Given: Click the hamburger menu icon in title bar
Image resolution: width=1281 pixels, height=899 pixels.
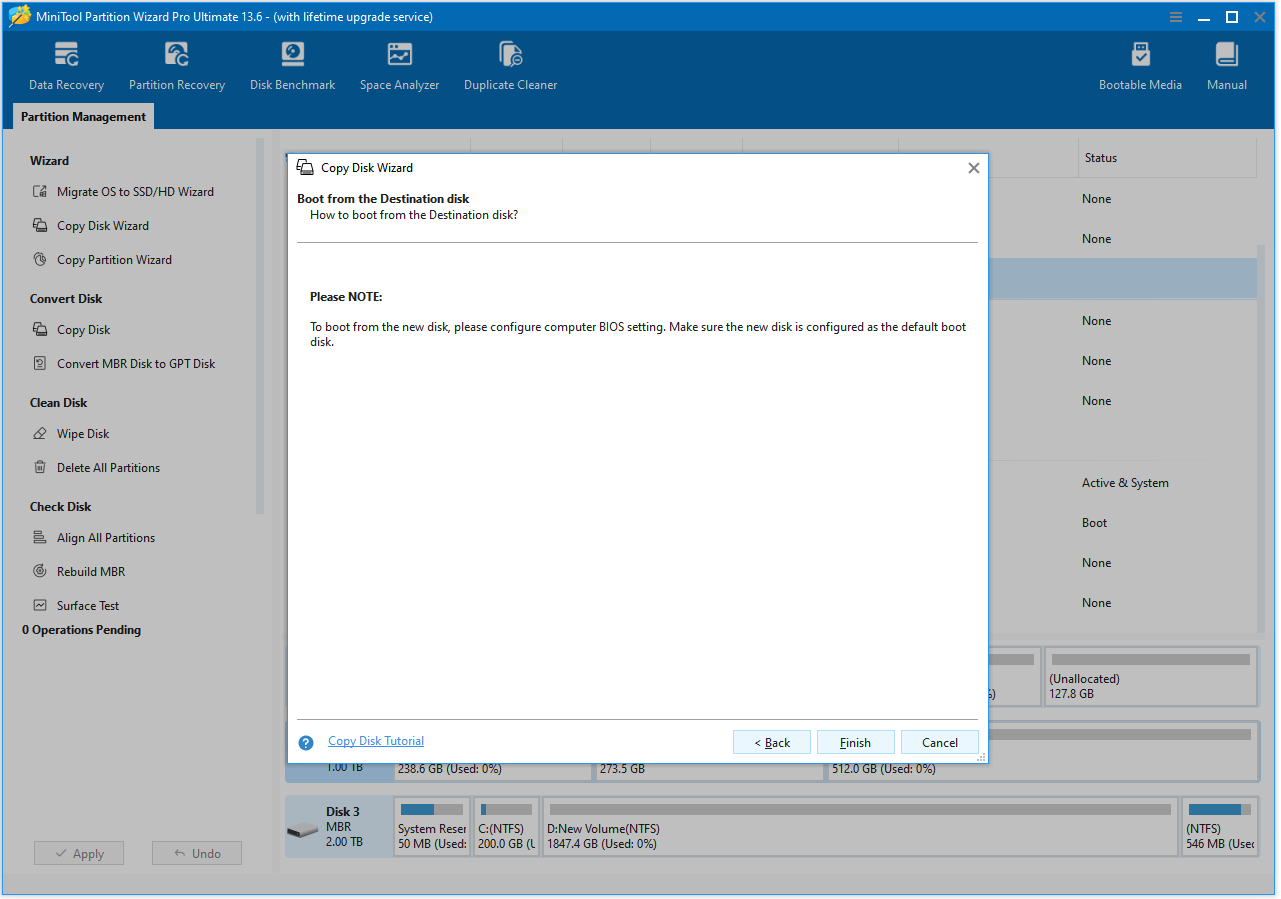Looking at the screenshot, I should coord(1176,17).
